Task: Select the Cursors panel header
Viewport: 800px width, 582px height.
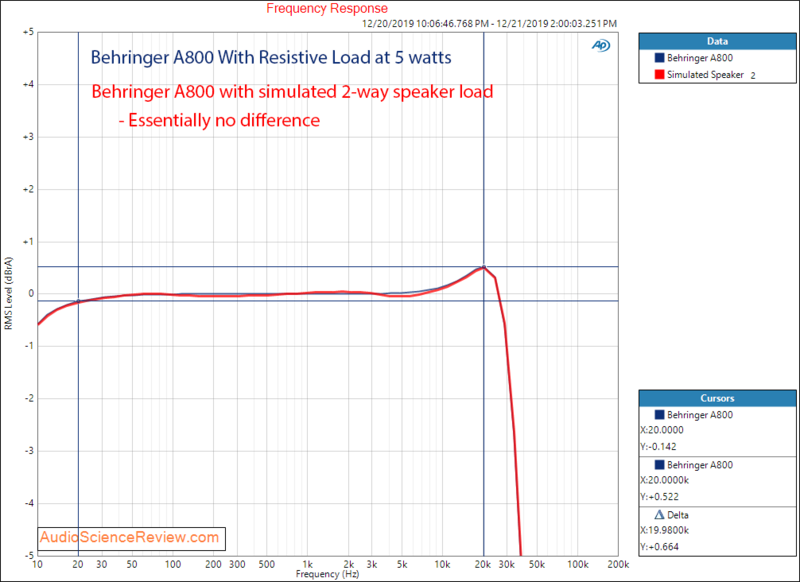Action: pyautogui.click(x=717, y=396)
